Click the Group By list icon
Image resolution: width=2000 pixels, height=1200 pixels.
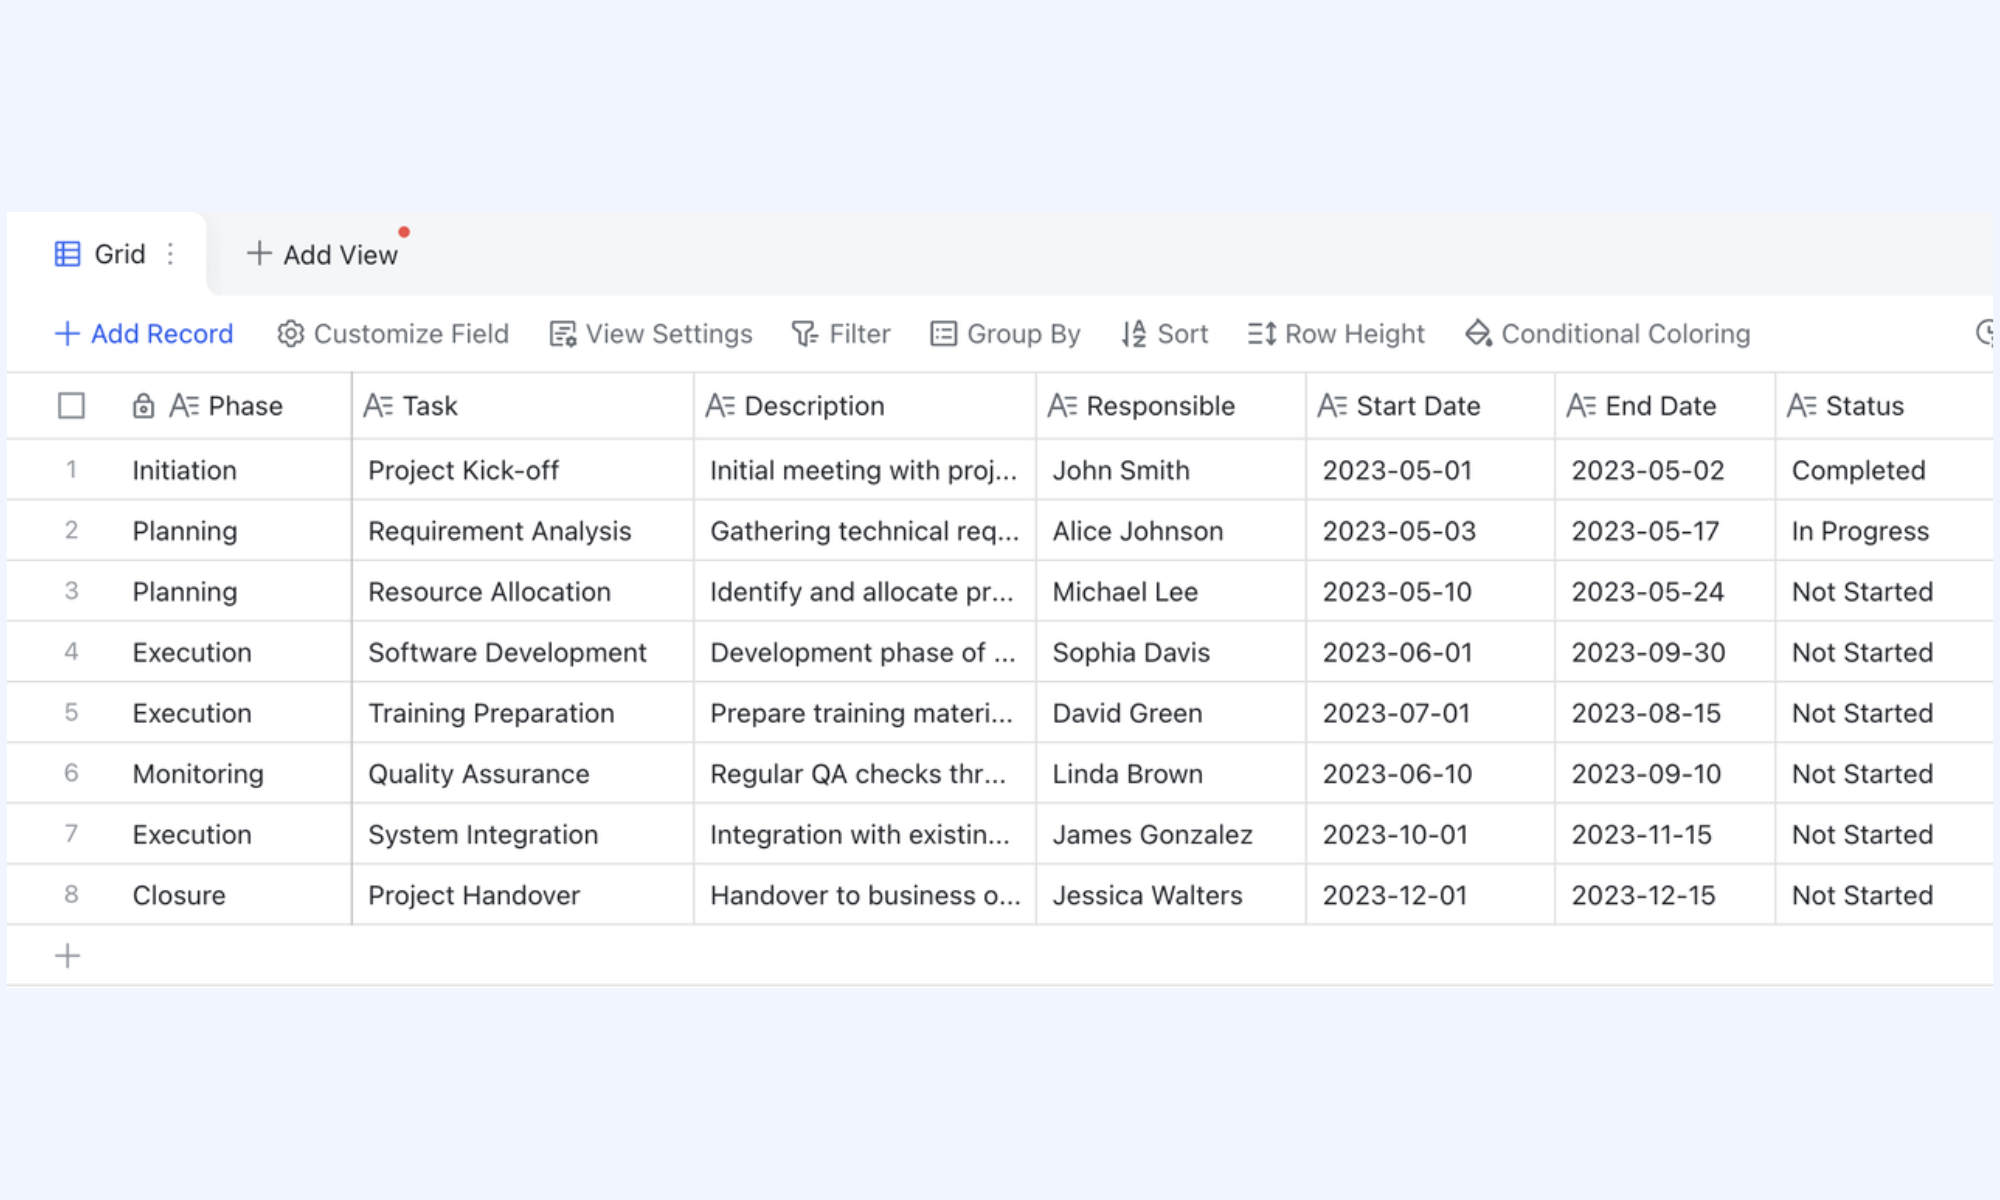click(x=943, y=333)
